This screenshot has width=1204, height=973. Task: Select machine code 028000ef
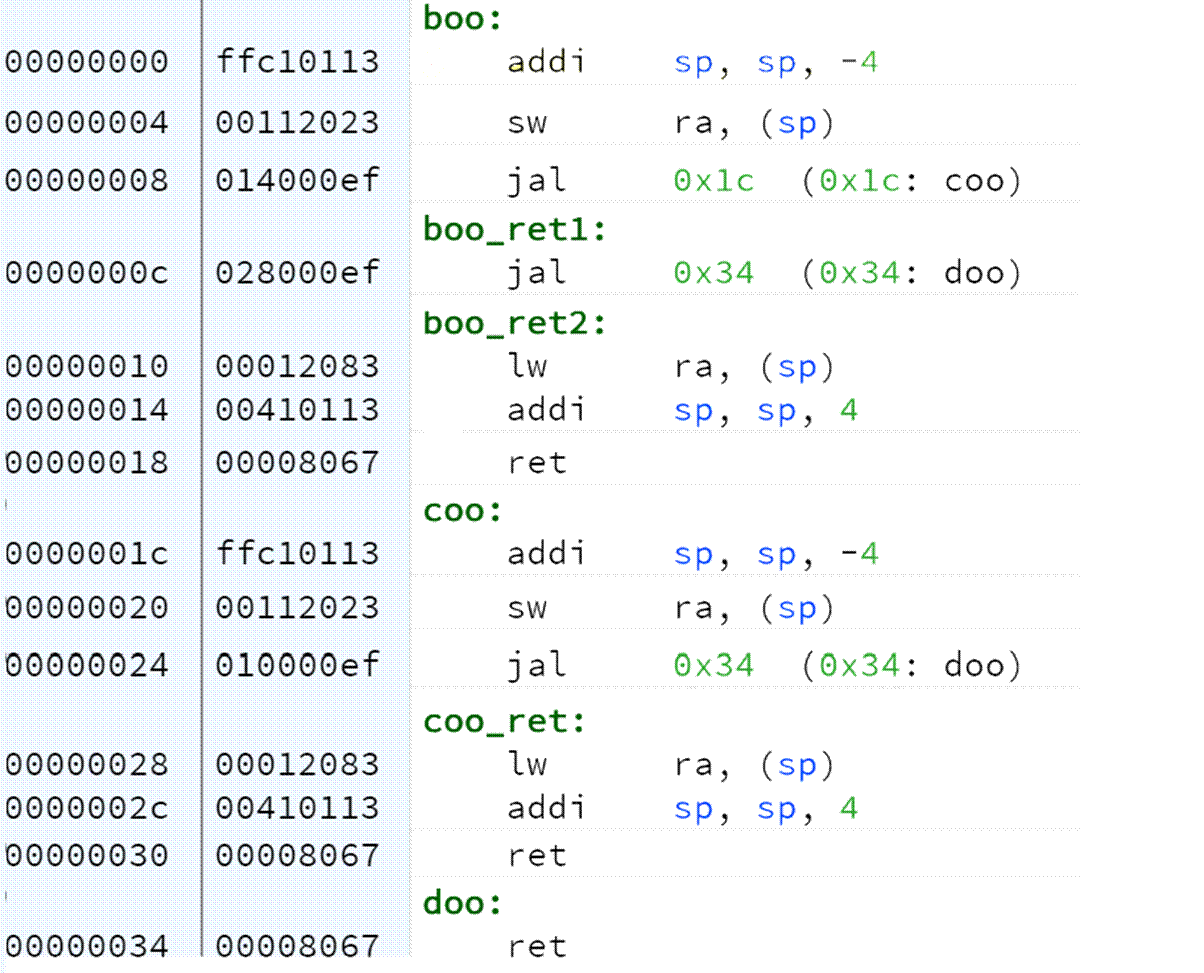[x=298, y=273]
